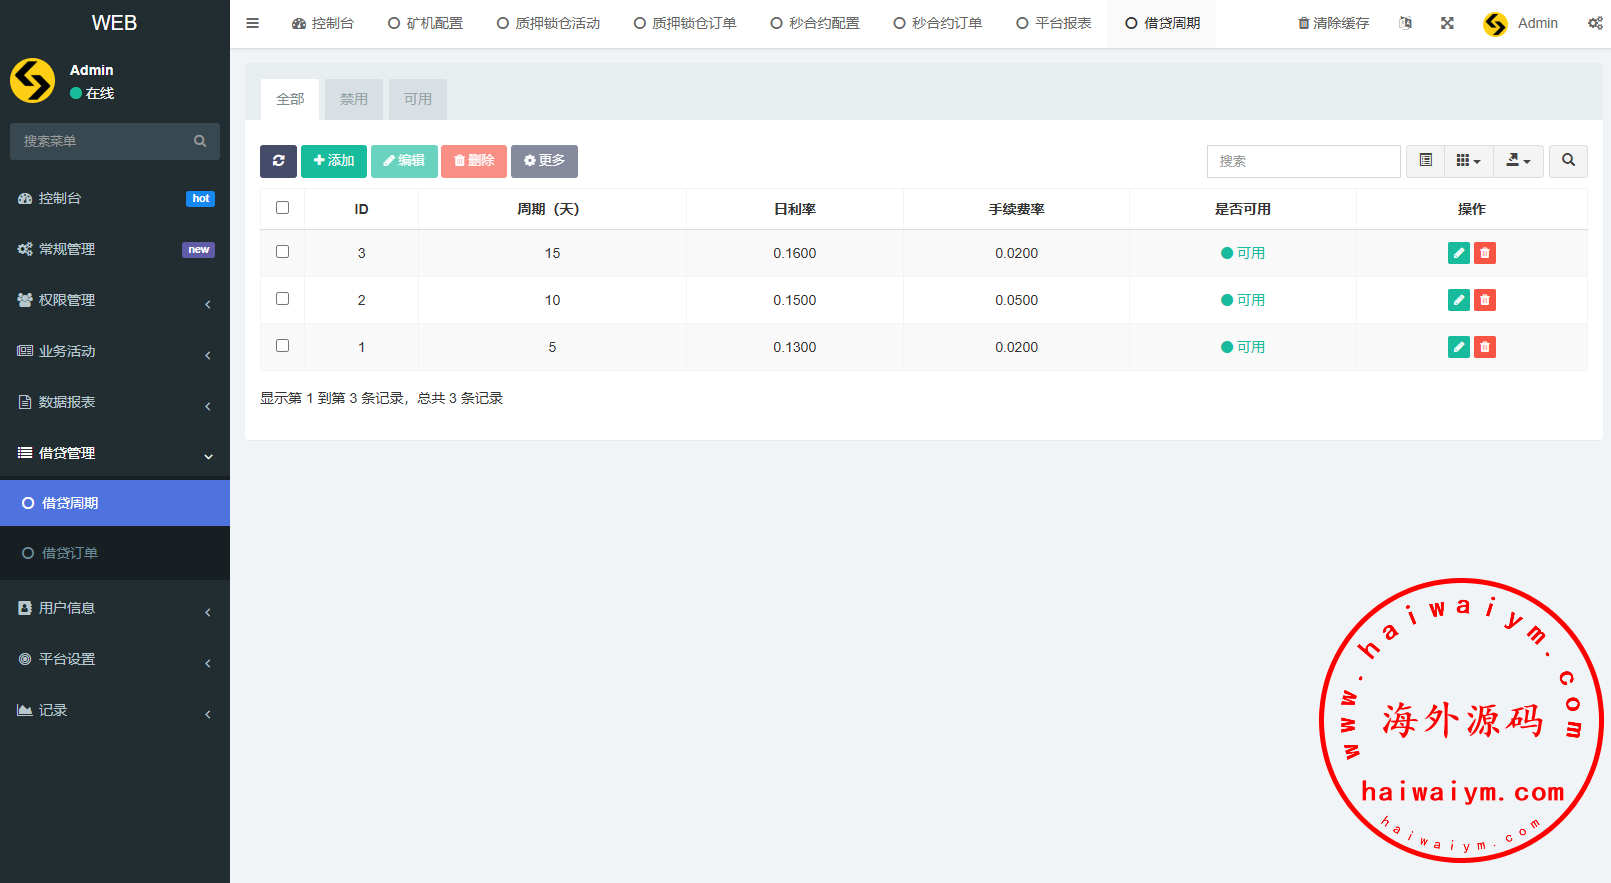1611x883 pixels.
Task: Expand the 用户信息 sidebar menu
Action: 115,608
